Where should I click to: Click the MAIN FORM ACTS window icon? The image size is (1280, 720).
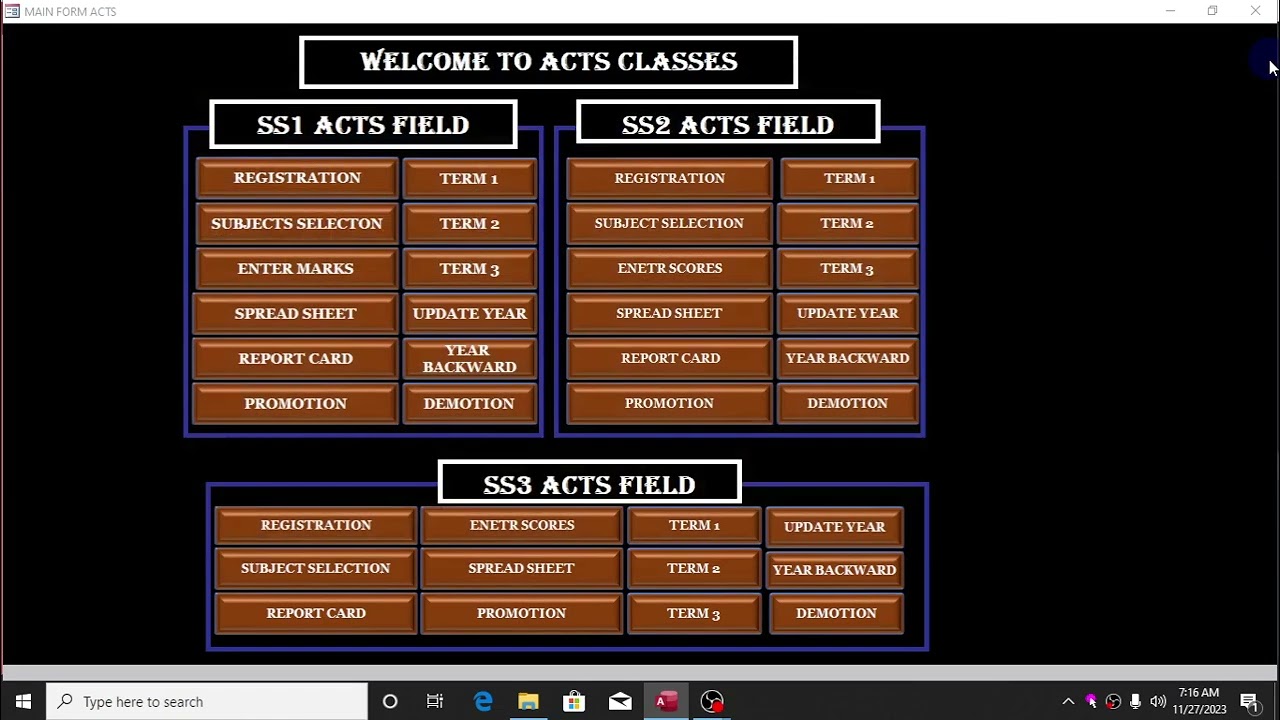12,11
